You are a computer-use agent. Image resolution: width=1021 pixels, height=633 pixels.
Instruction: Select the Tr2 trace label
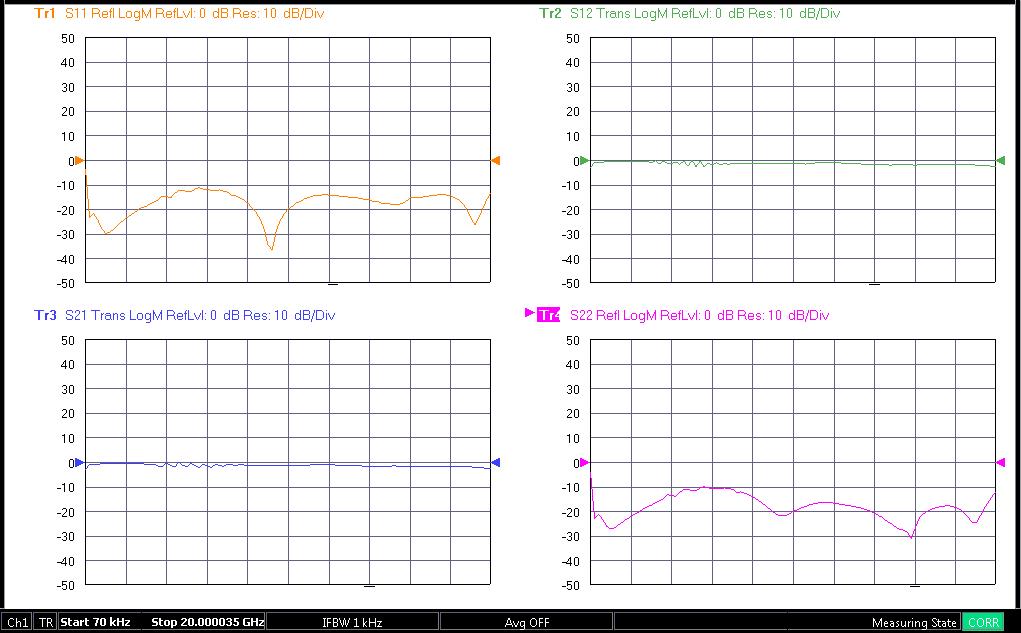[x=550, y=13]
